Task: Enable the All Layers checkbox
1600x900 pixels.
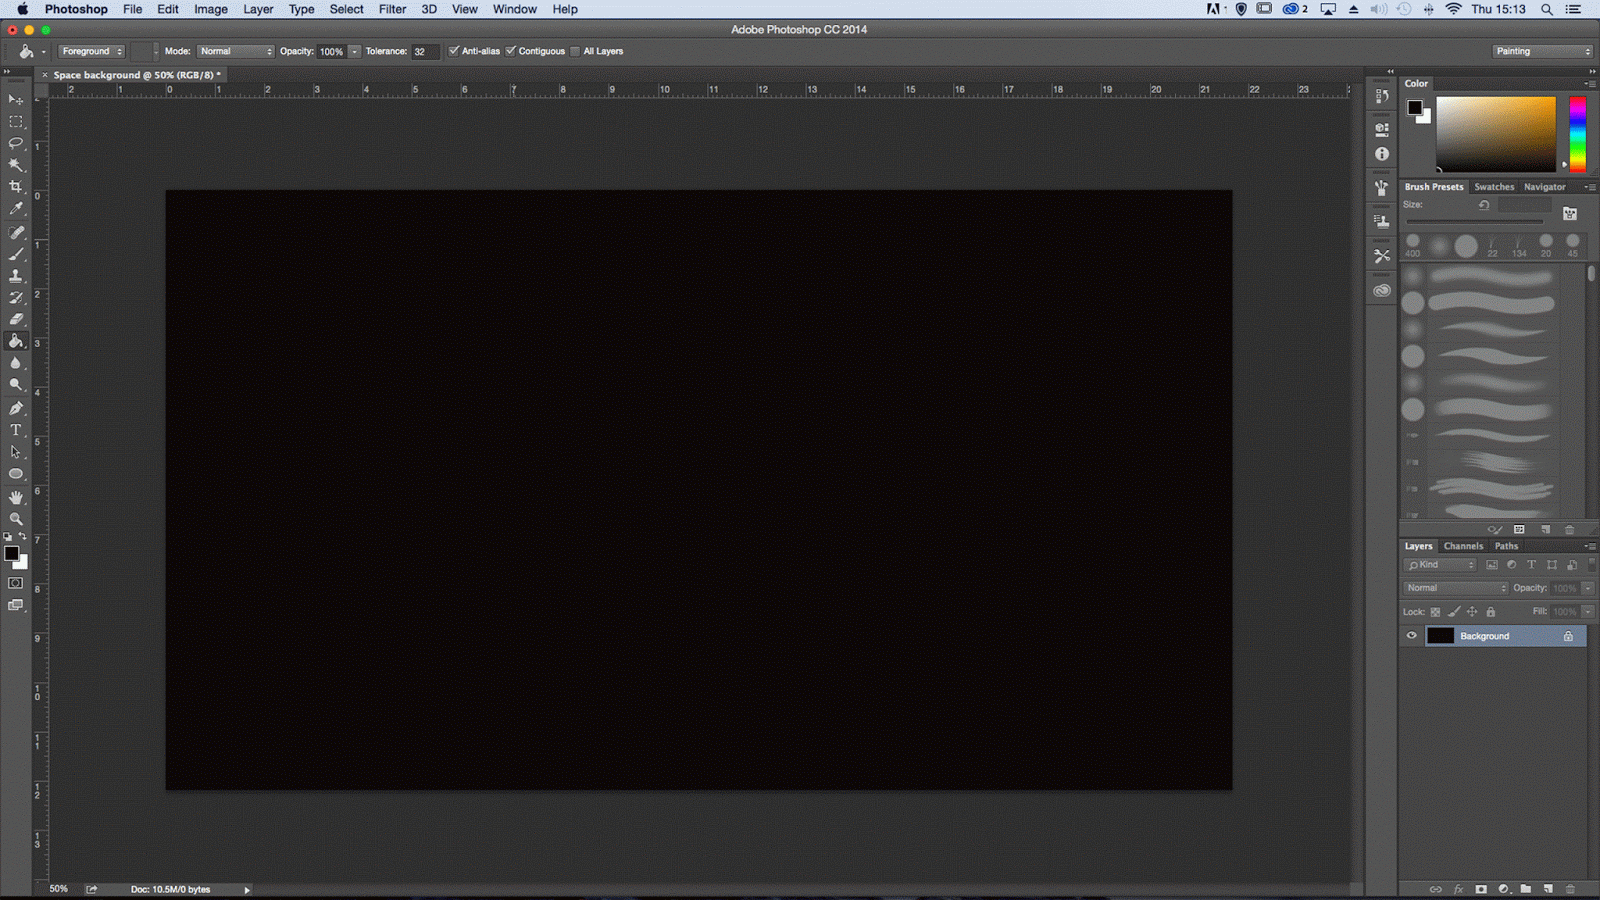Action: coord(575,51)
